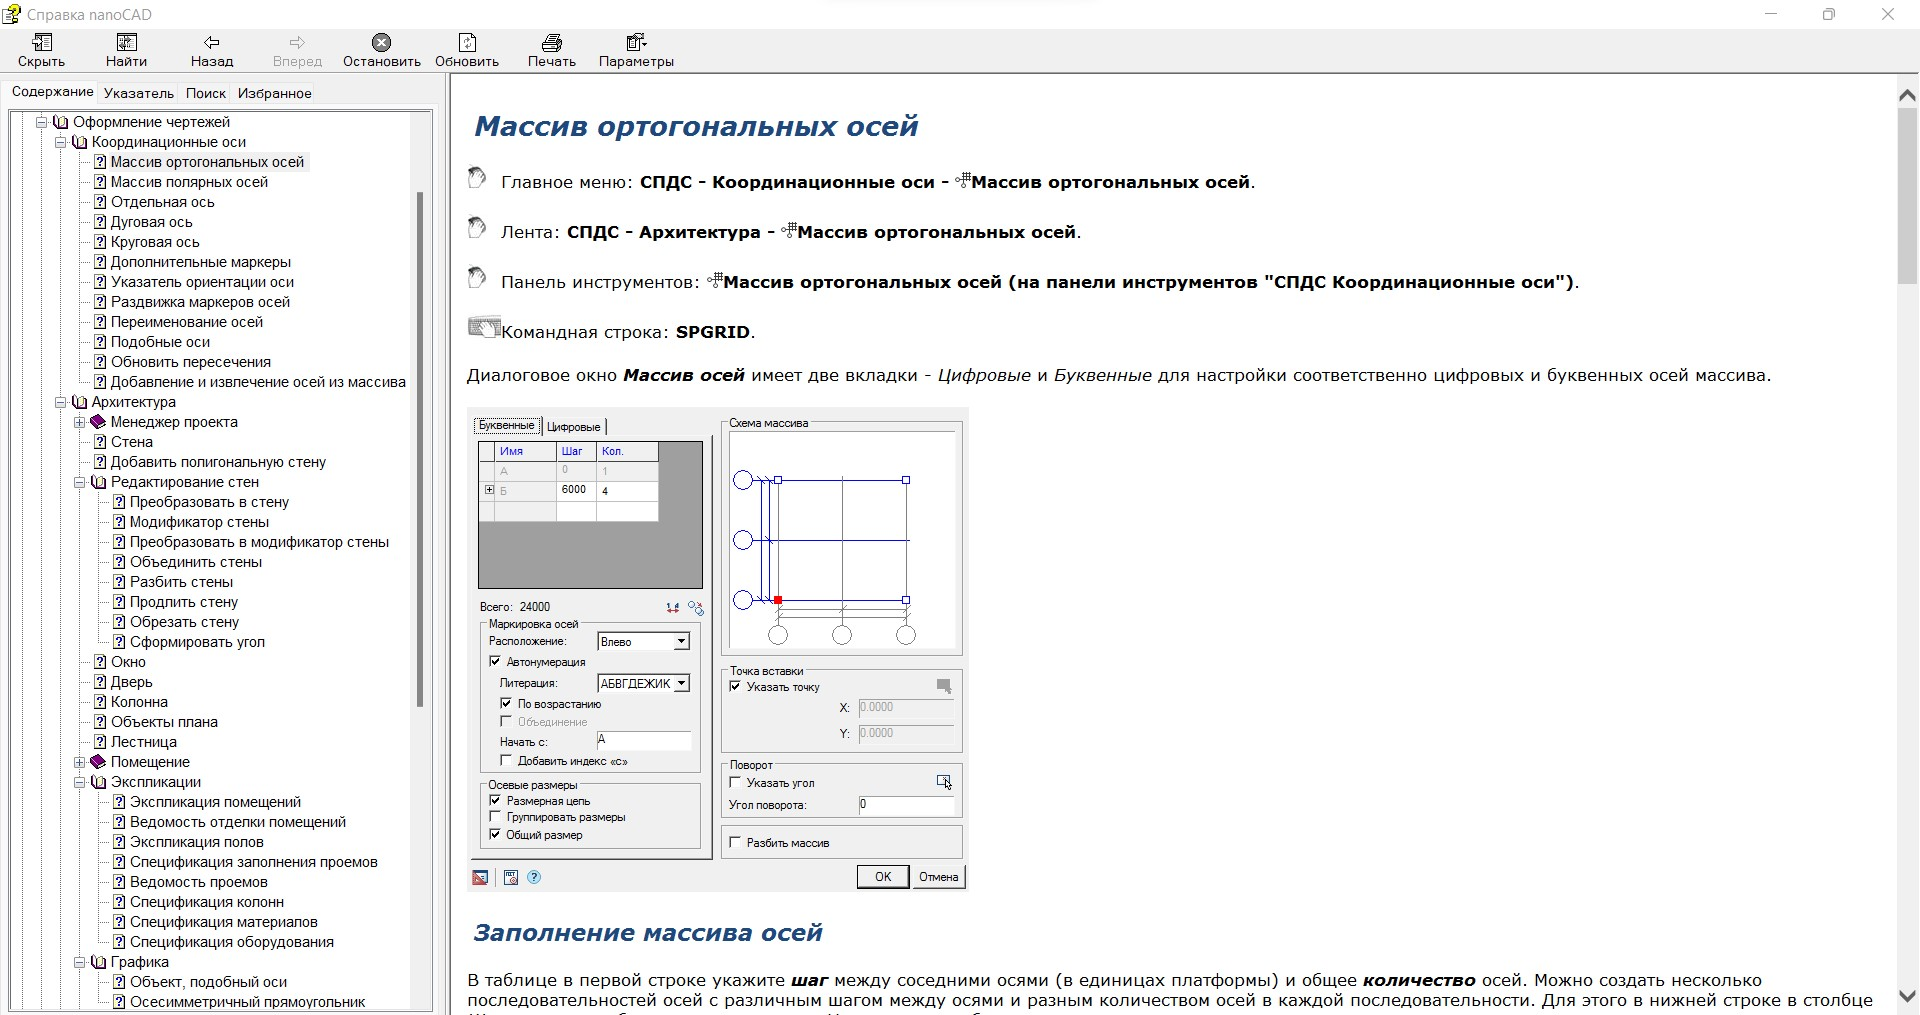
Task: Open the Параметры options icon
Action: point(636,42)
